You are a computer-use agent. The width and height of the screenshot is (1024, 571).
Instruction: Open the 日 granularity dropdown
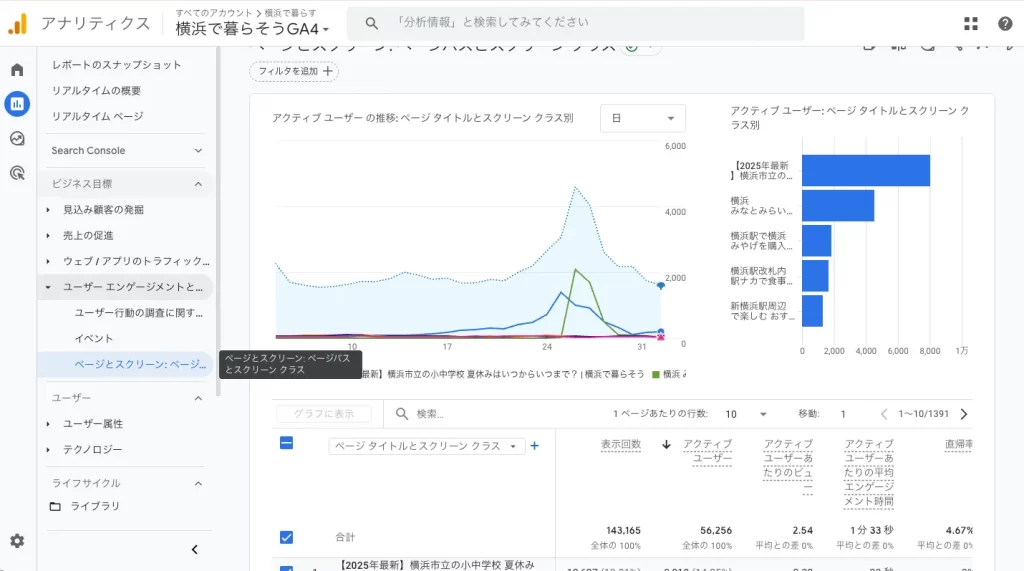[643, 118]
